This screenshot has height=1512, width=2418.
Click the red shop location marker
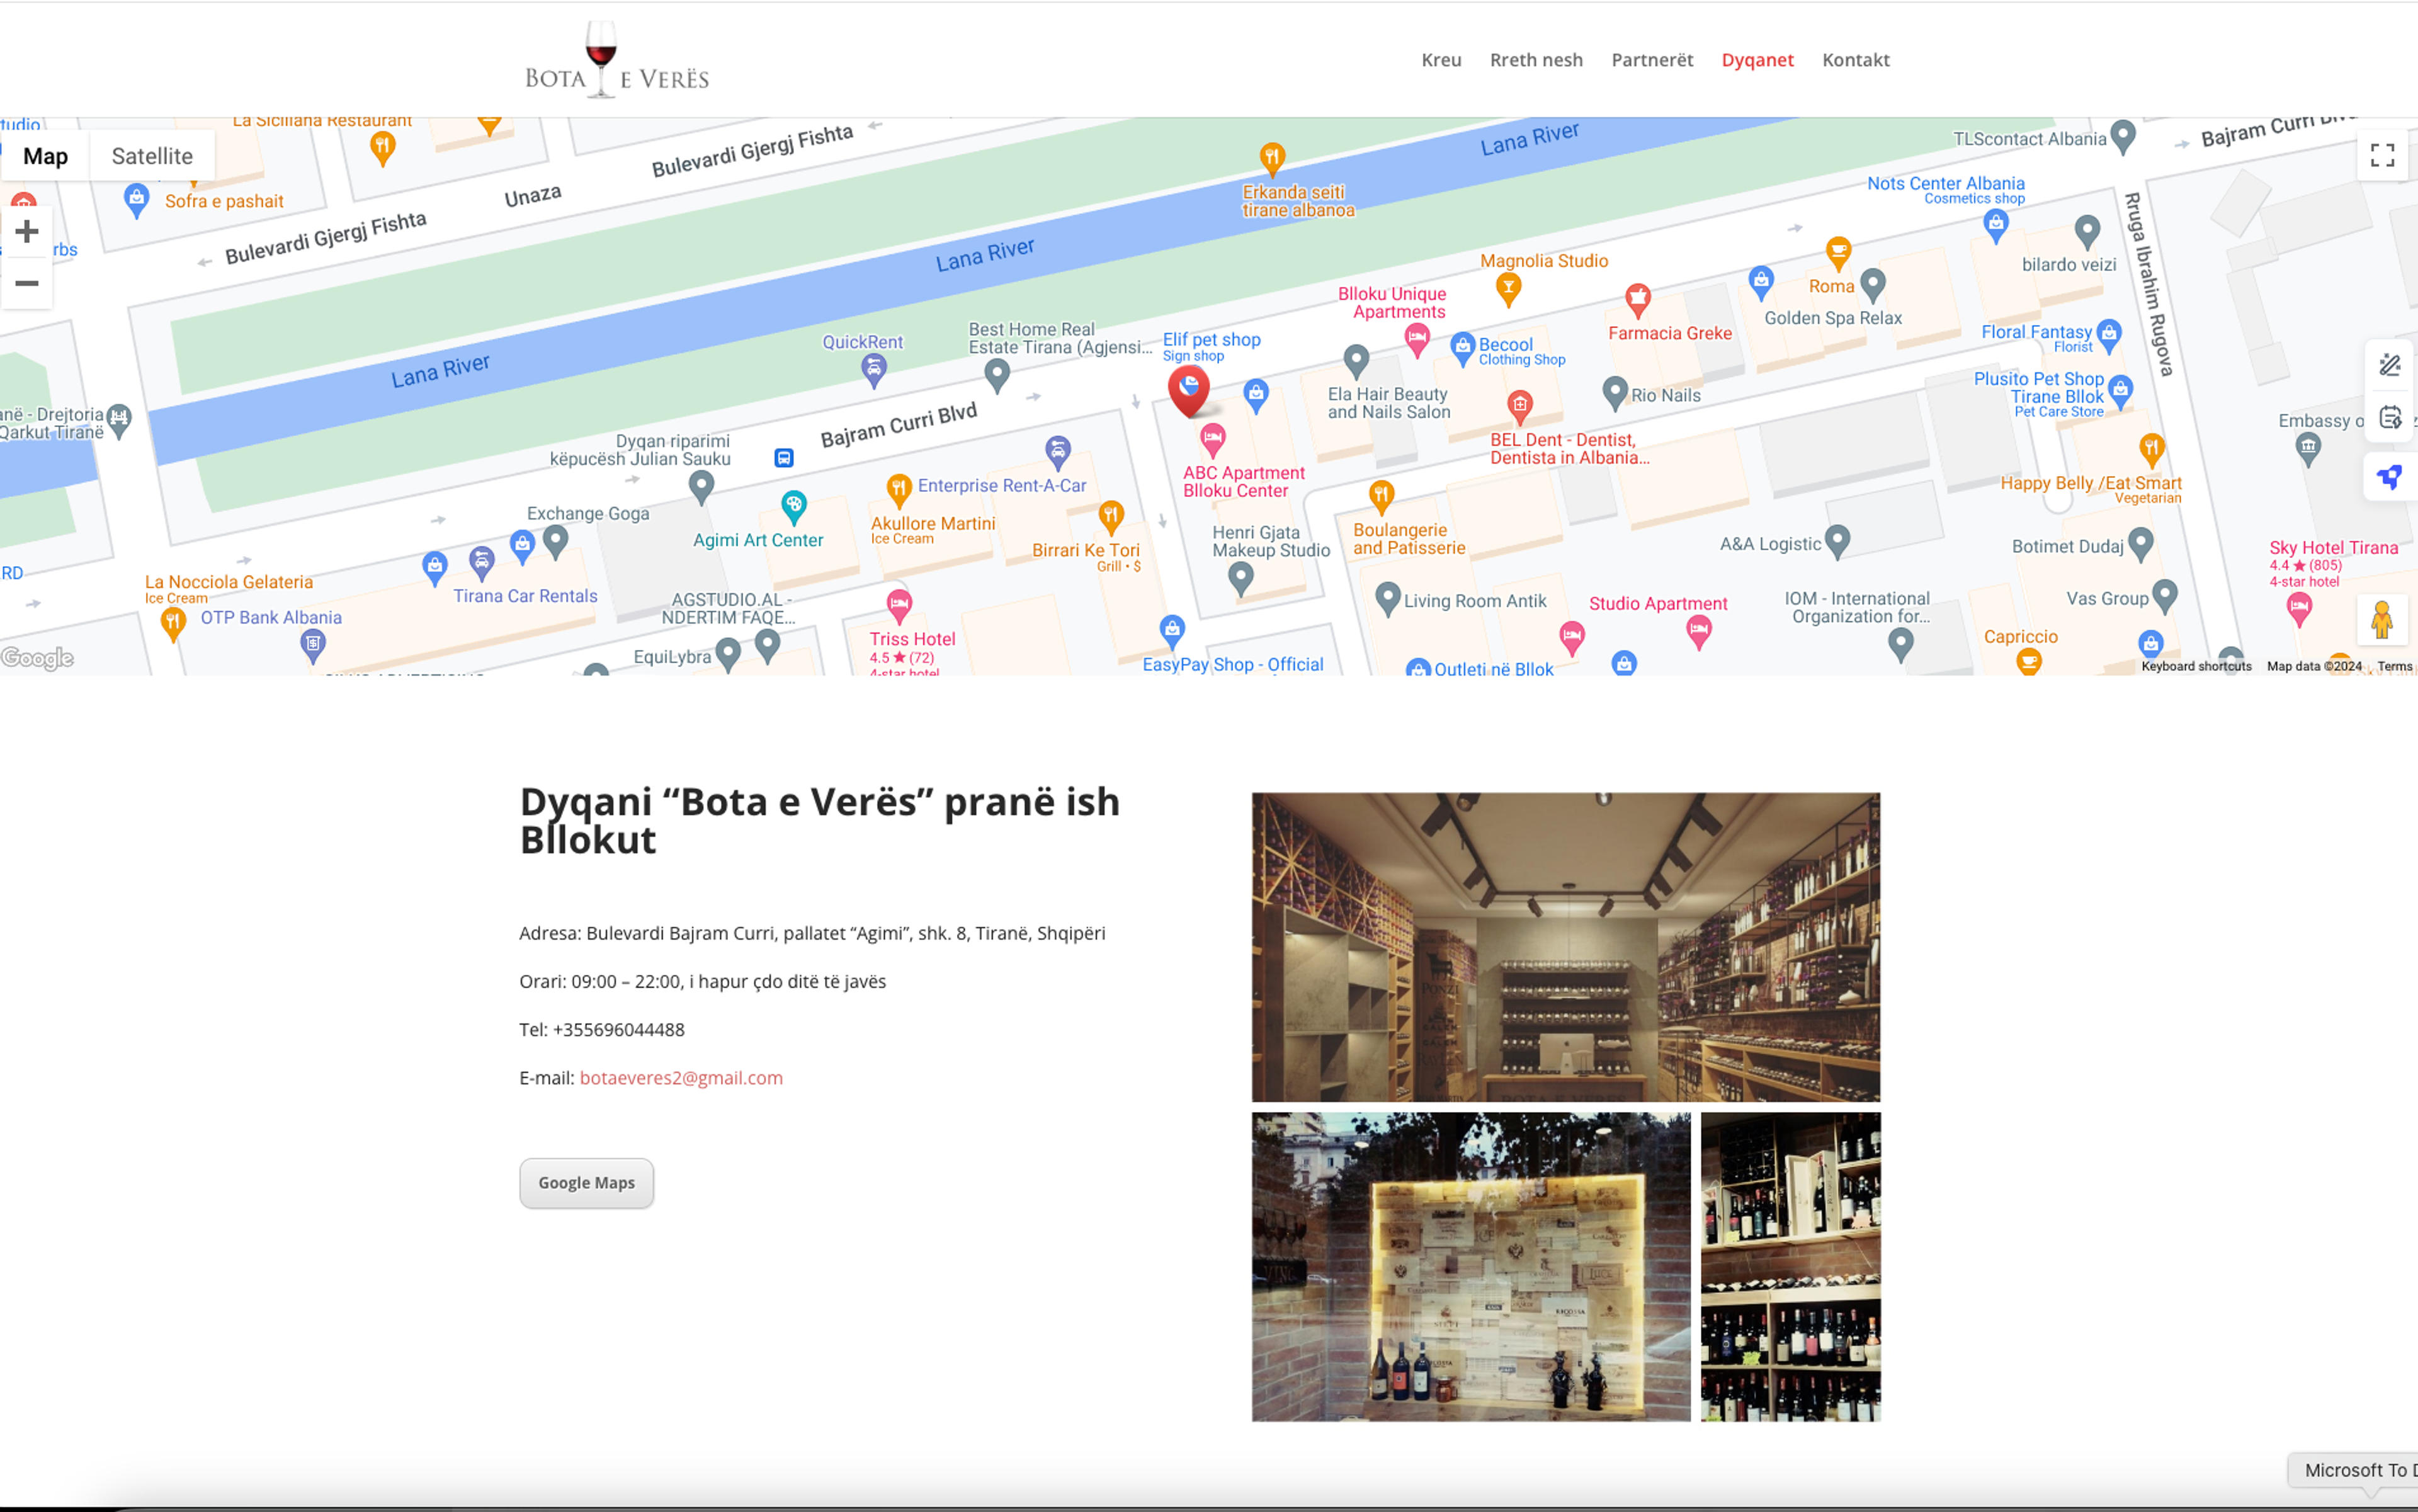click(x=1189, y=391)
